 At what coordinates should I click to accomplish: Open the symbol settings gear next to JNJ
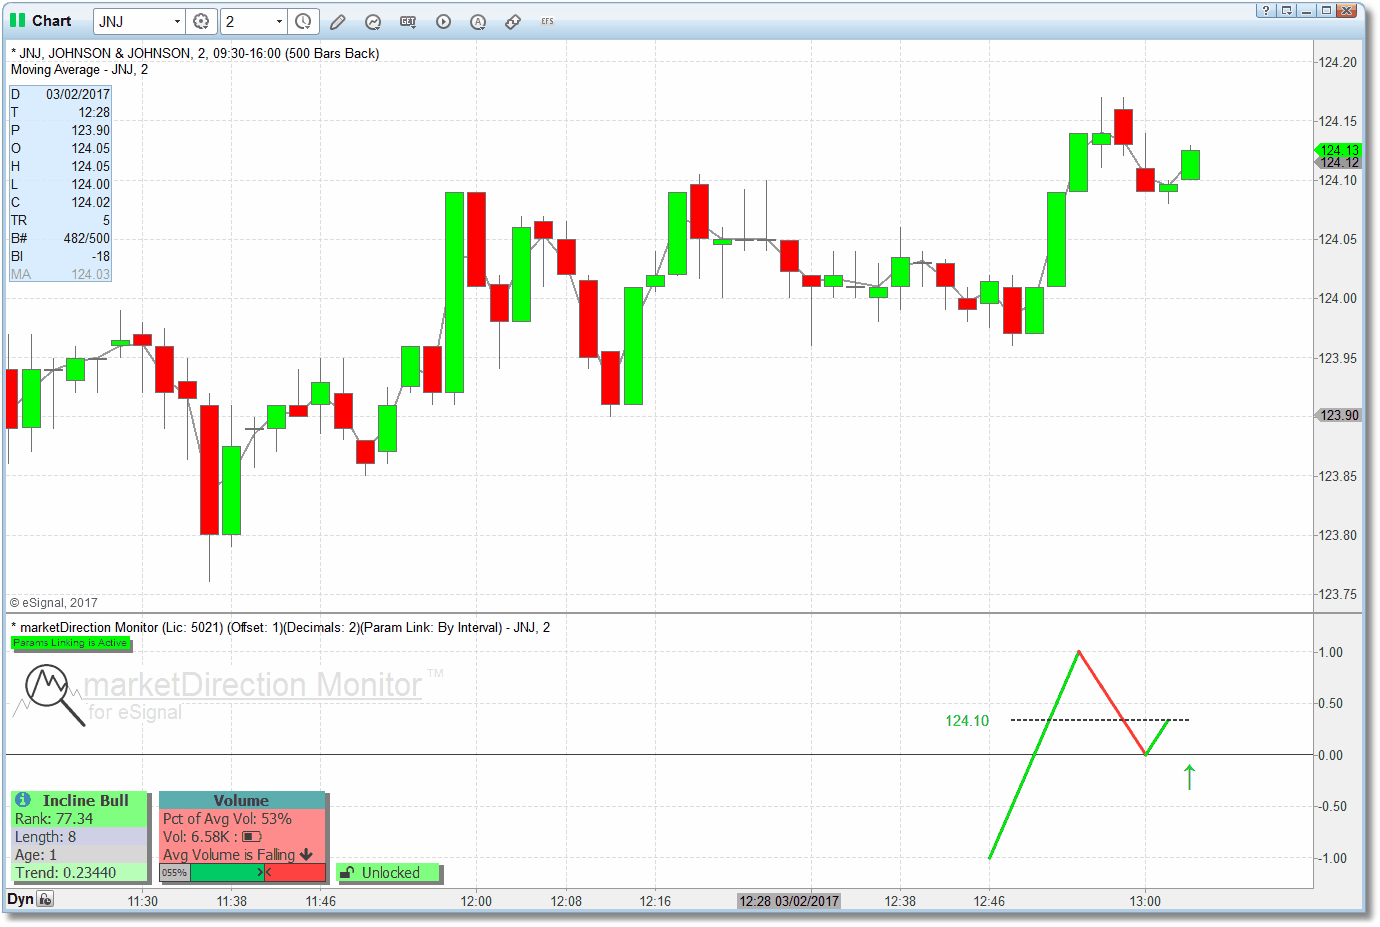coord(202,21)
